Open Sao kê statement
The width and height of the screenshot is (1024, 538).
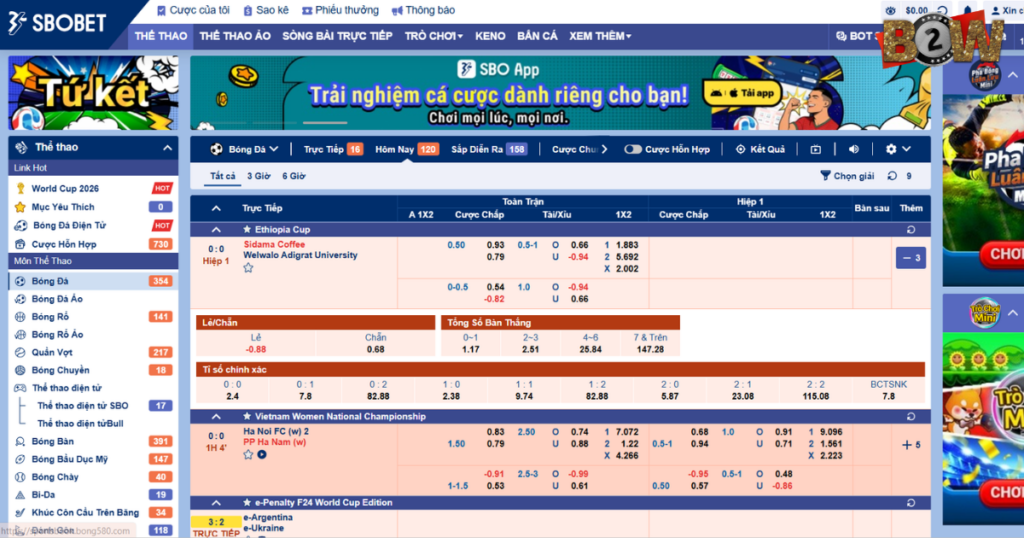tap(266, 10)
